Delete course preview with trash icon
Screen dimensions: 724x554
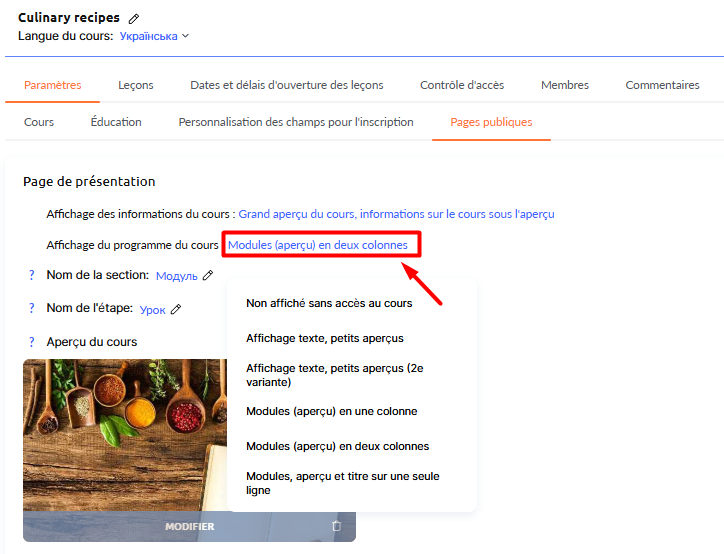point(337,526)
